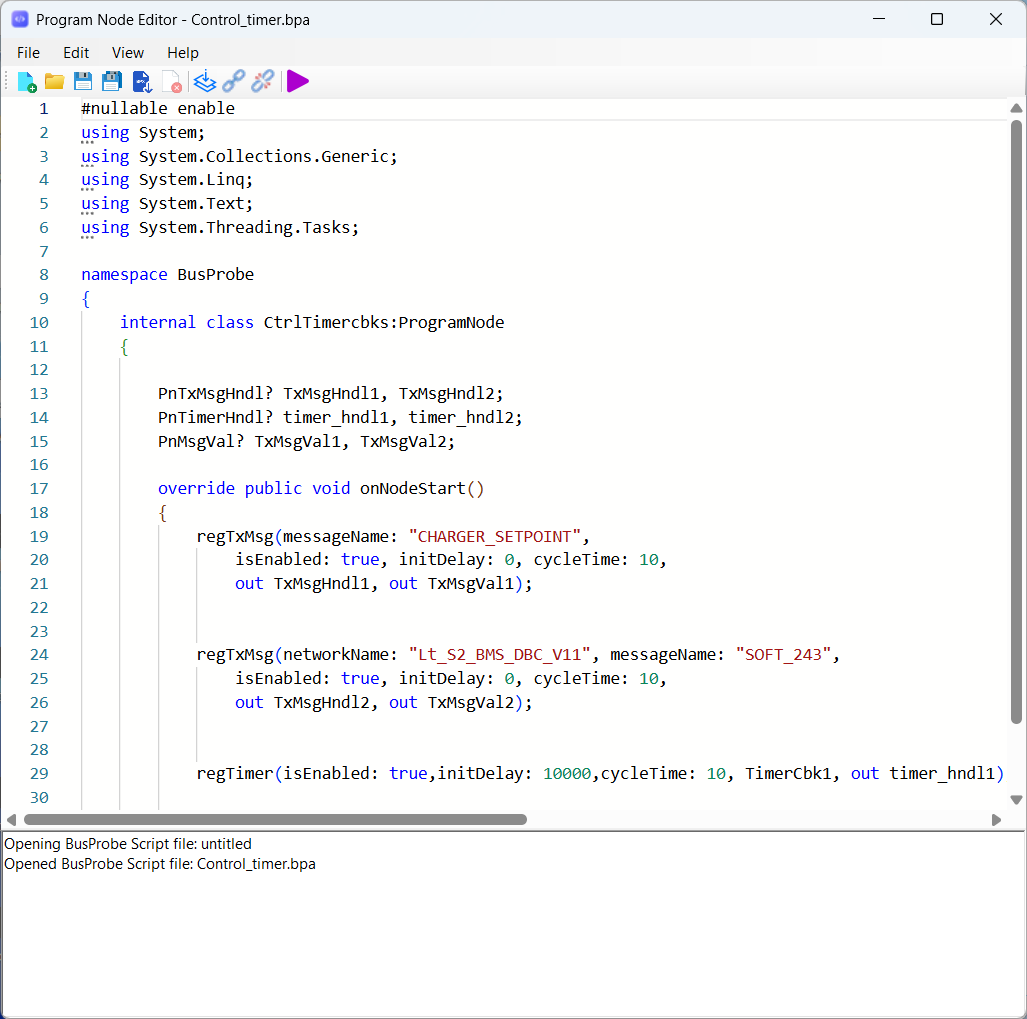
Task: Close the file using the red-X page icon
Action: pyautogui.click(x=171, y=82)
